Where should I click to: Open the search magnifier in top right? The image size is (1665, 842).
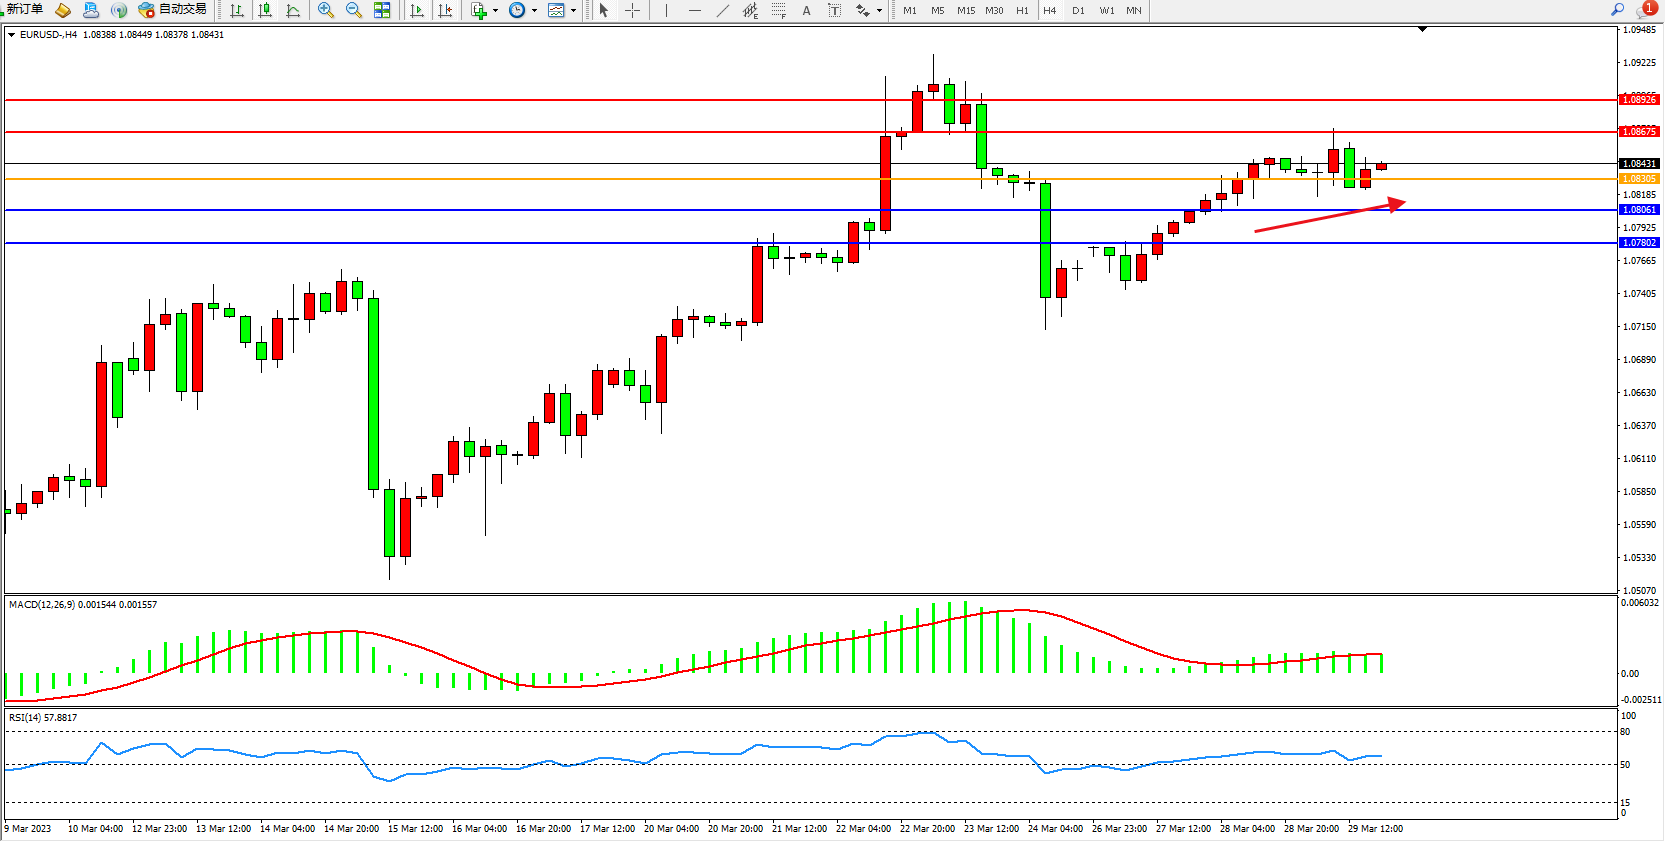tap(1617, 9)
